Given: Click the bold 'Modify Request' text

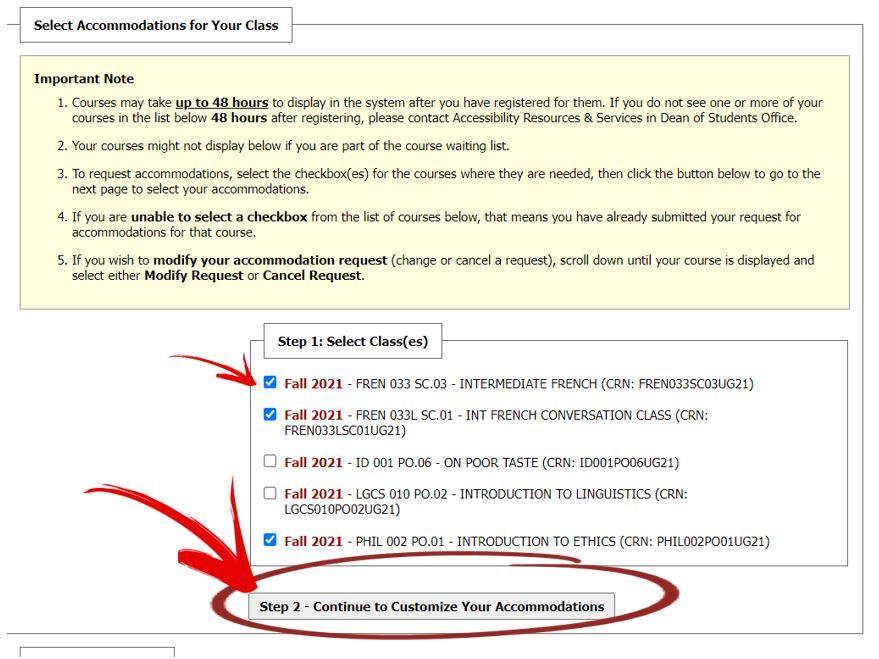Looking at the screenshot, I should pos(194,276).
